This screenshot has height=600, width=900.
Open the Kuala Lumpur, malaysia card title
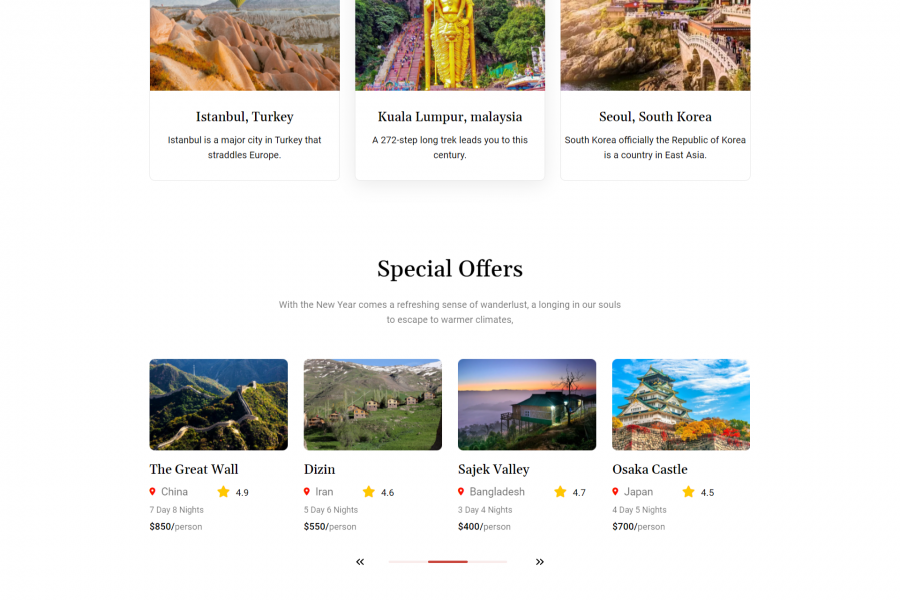(x=450, y=117)
